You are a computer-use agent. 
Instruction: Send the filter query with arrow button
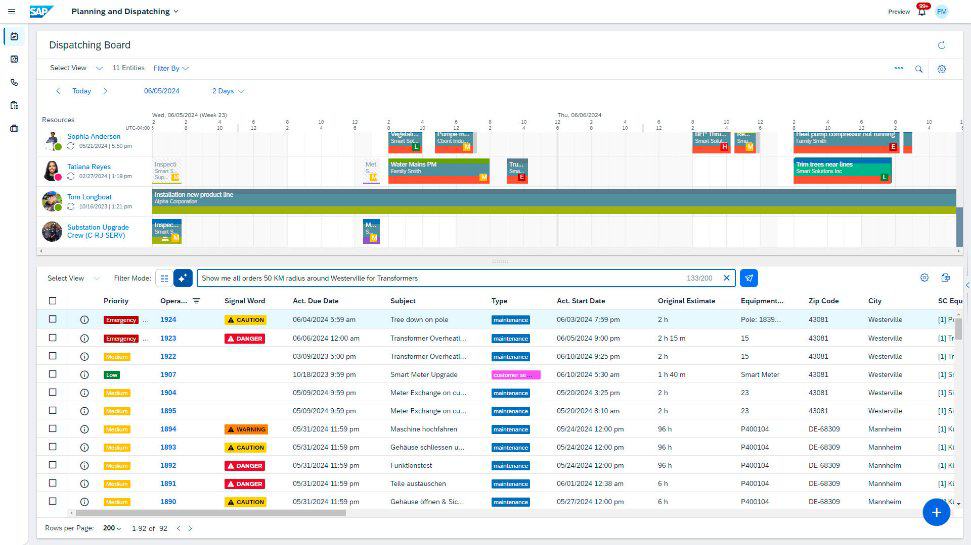[x=749, y=278]
